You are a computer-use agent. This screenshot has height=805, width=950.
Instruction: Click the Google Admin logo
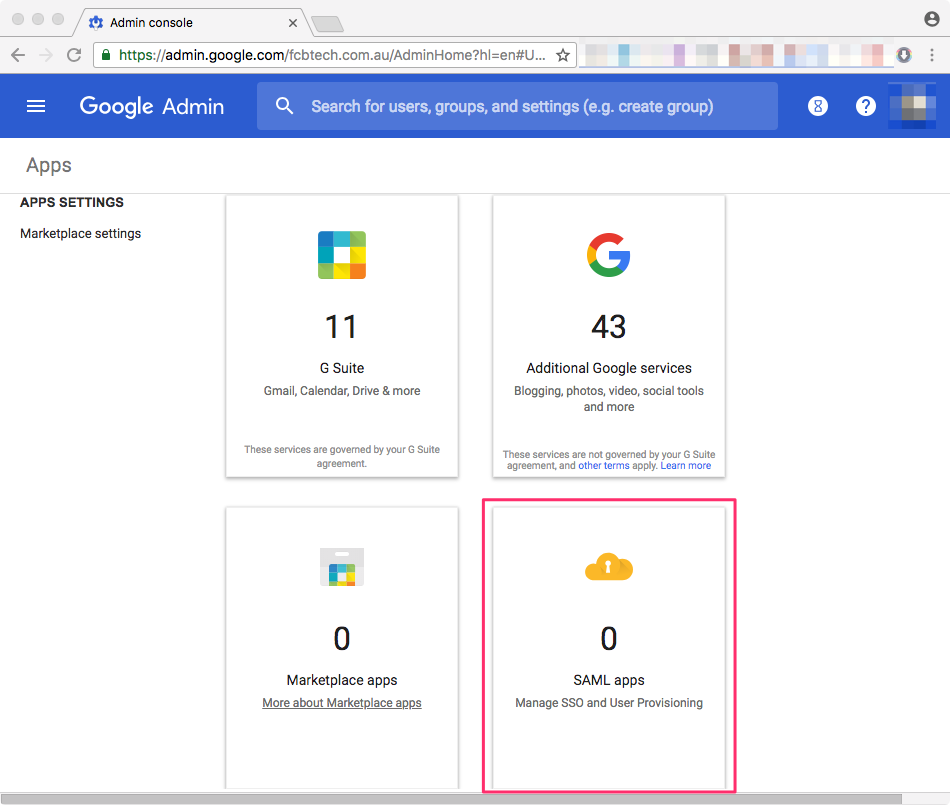click(151, 107)
